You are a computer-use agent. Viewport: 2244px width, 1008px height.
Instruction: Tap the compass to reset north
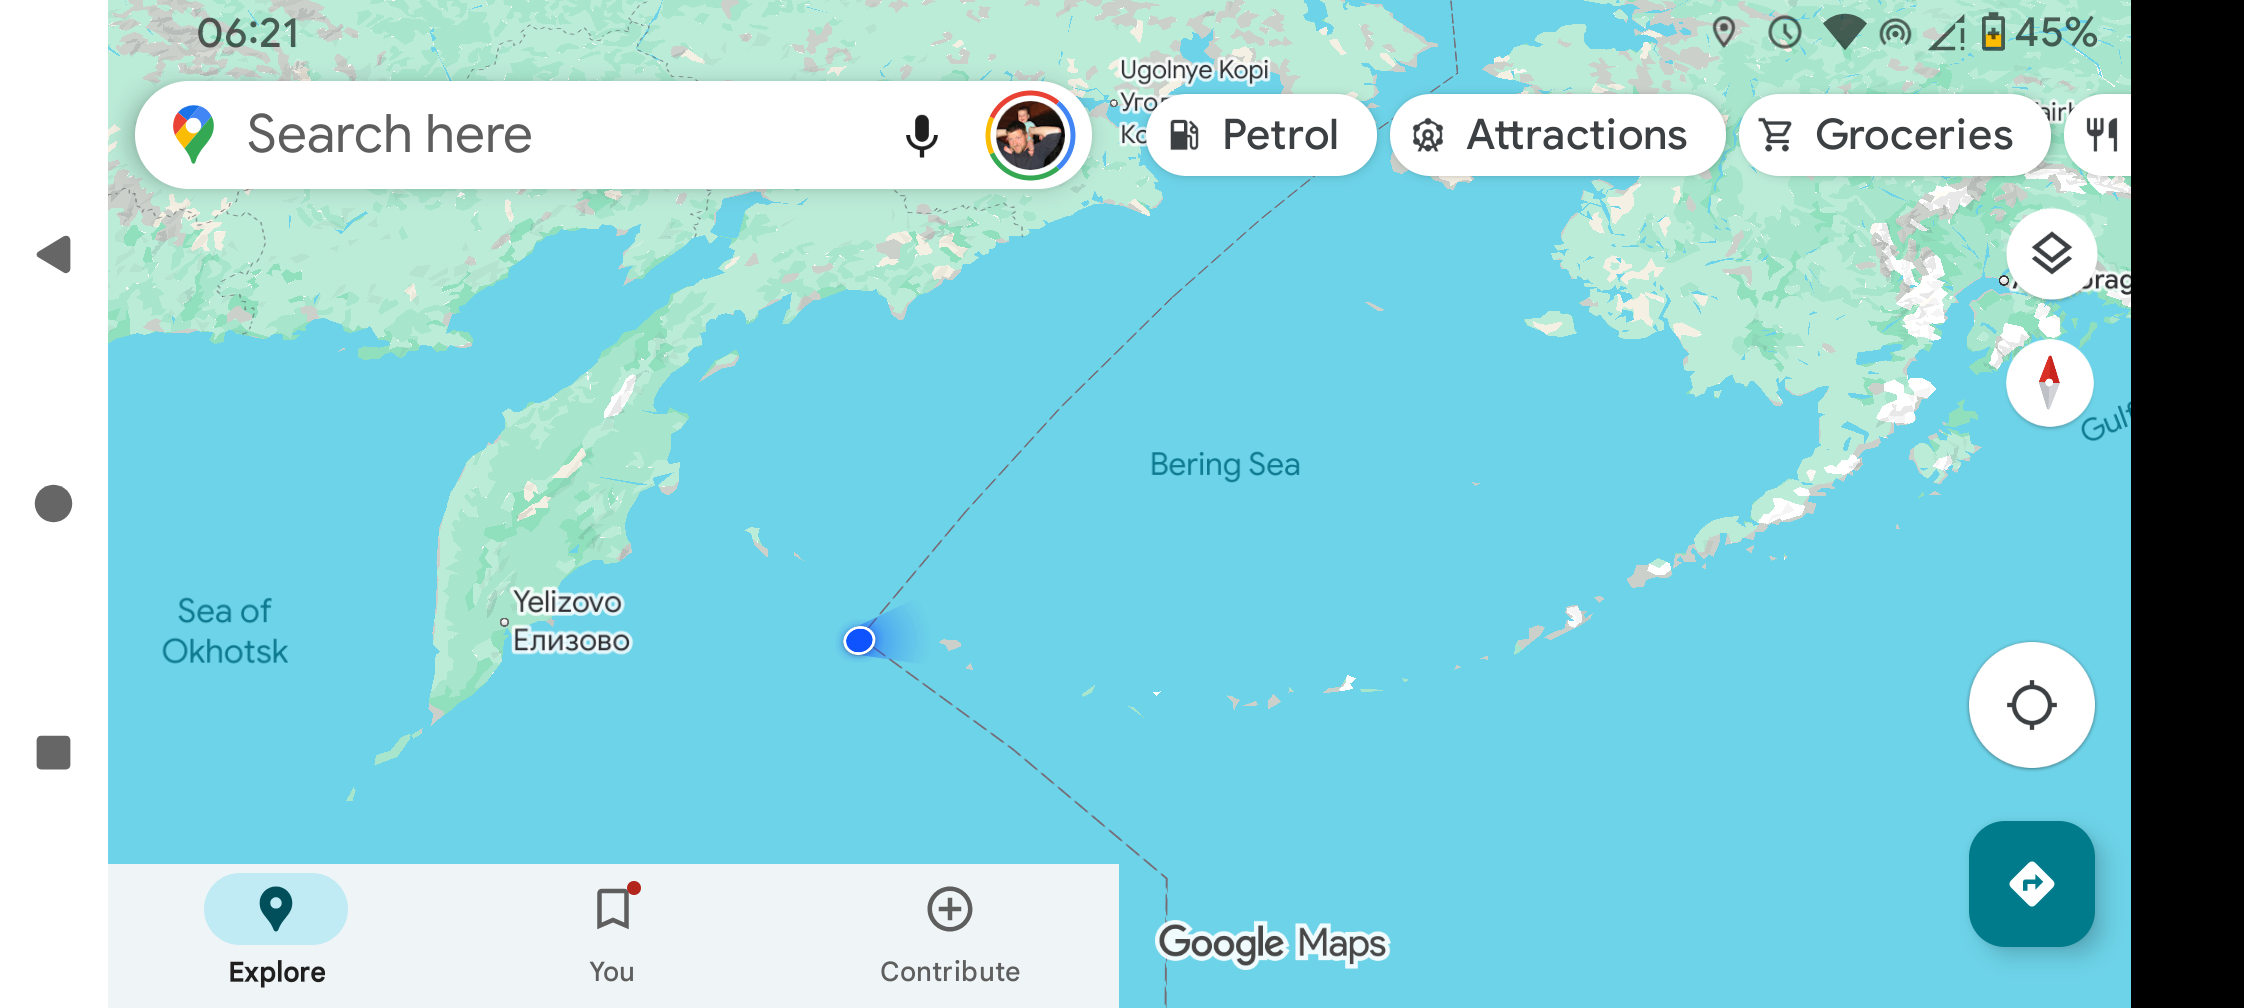click(x=2049, y=383)
